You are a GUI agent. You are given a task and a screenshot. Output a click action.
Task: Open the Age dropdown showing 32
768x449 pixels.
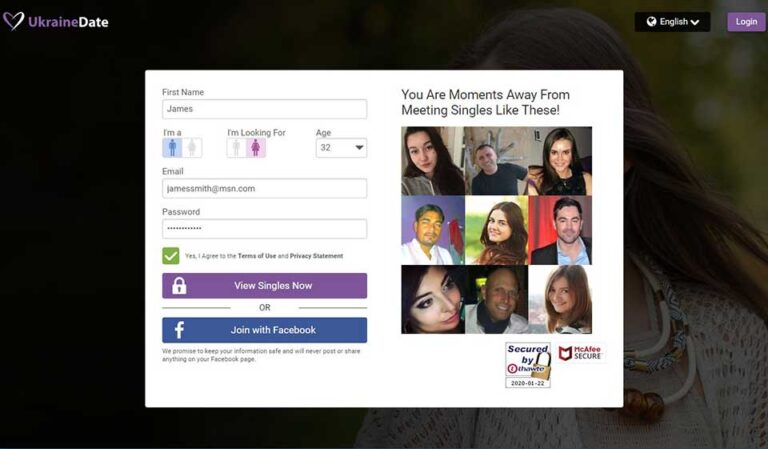pos(341,148)
